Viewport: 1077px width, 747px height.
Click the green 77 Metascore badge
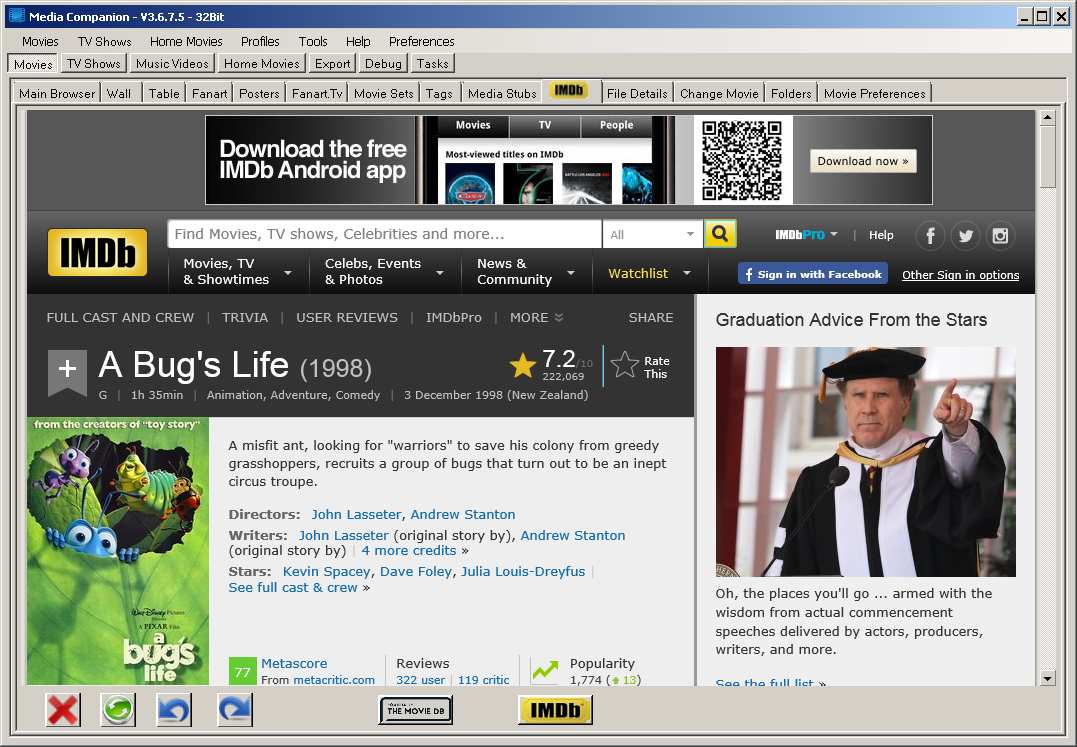[242, 671]
